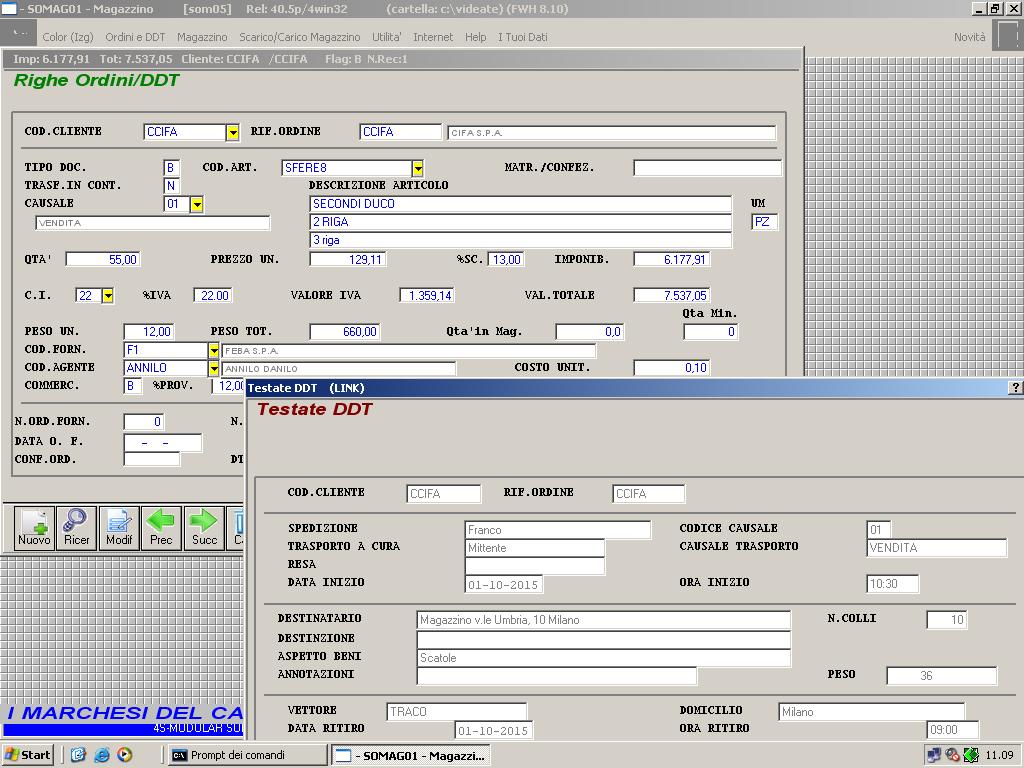Image resolution: width=1024 pixels, height=768 pixels.
Task: Click the ASPETTO BENI field containing Scatole
Action: (x=603, y=658)
